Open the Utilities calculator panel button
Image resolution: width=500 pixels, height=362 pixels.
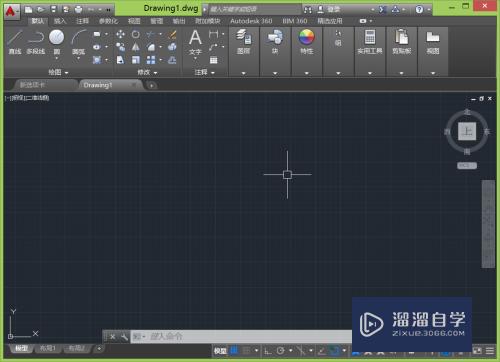(370, 41)
